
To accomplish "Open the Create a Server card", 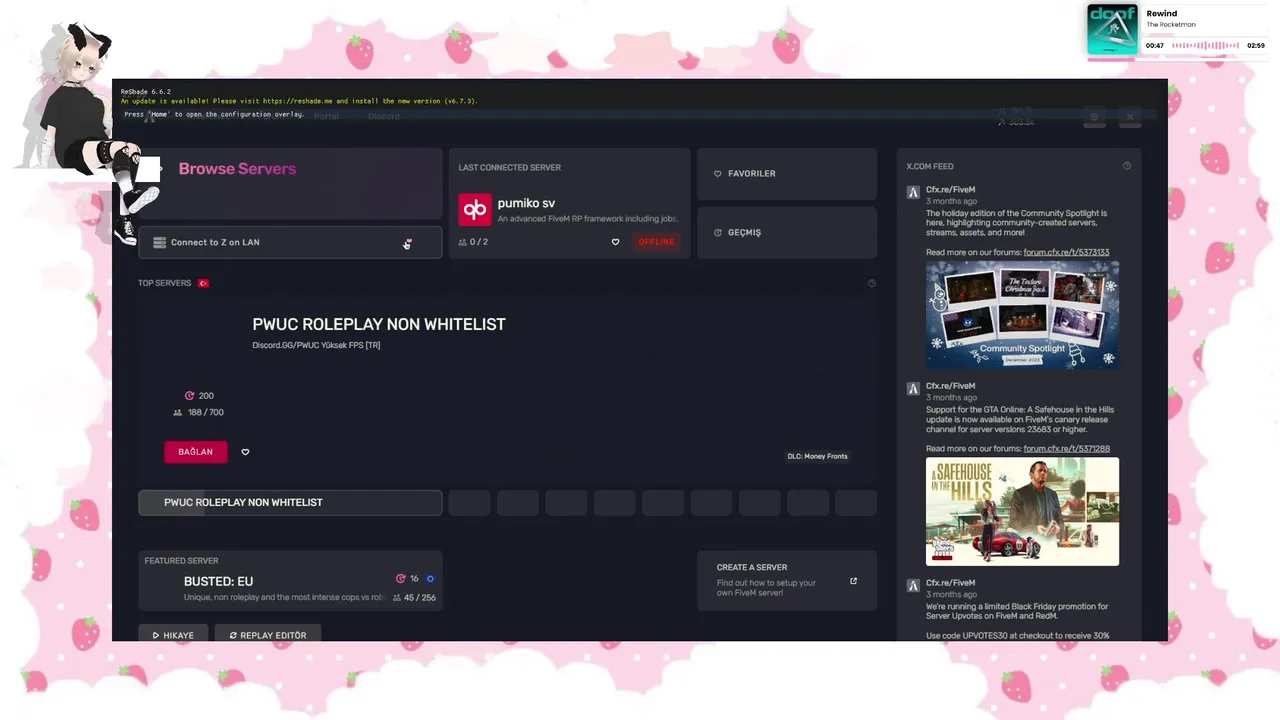I will point(787,580).
